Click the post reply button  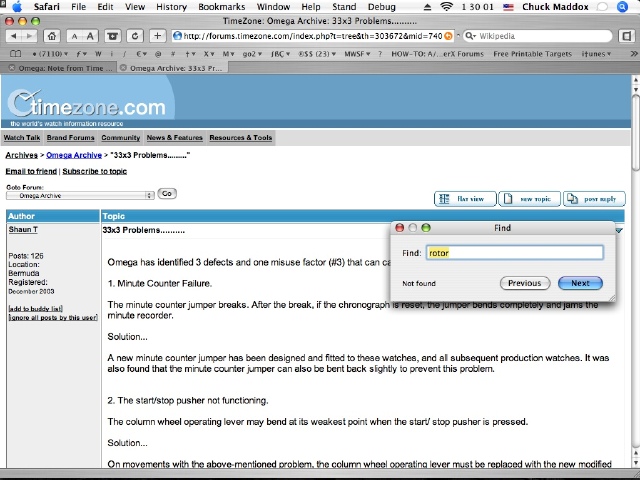(x=594, y=199)
